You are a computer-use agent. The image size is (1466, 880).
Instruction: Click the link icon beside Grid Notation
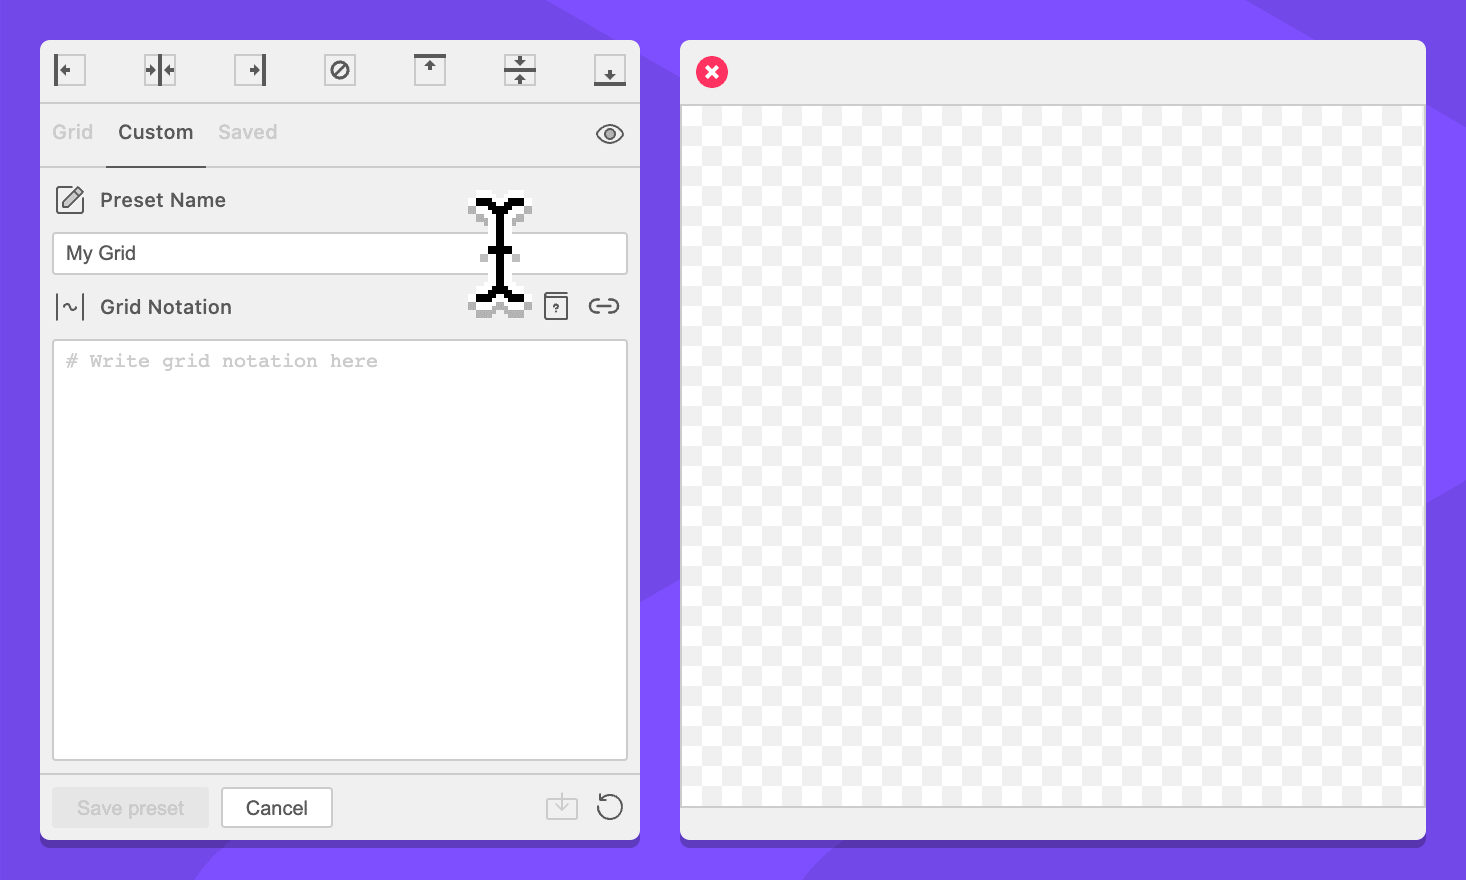(x=604, y=306)
